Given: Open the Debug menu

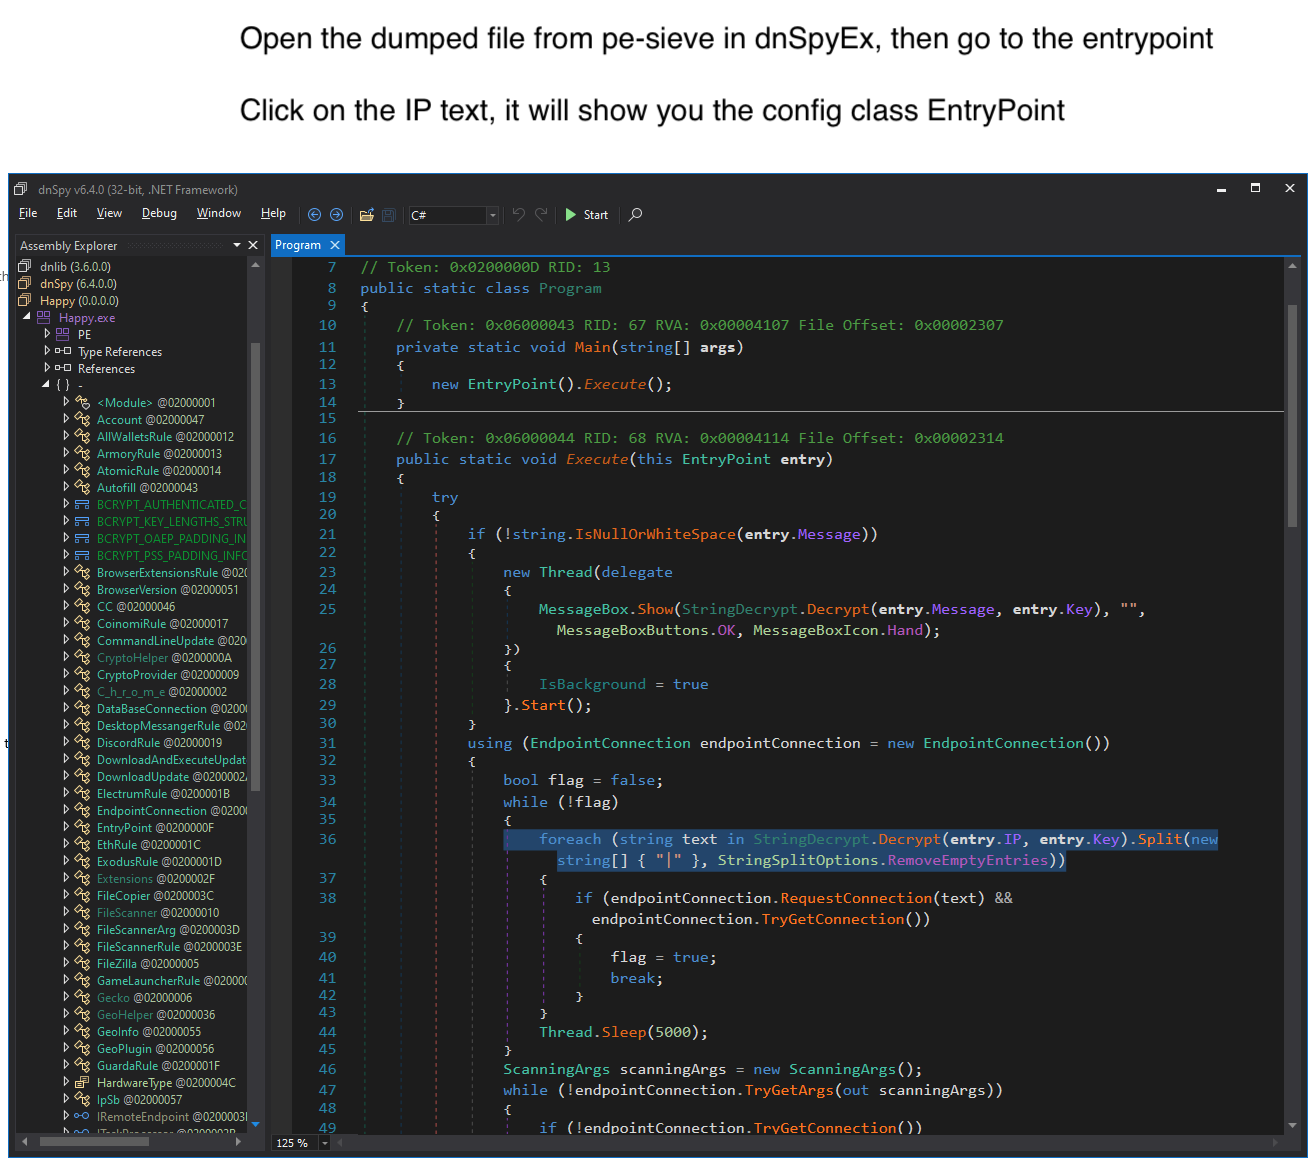Looking at the screenshot, I should [159, 213].
